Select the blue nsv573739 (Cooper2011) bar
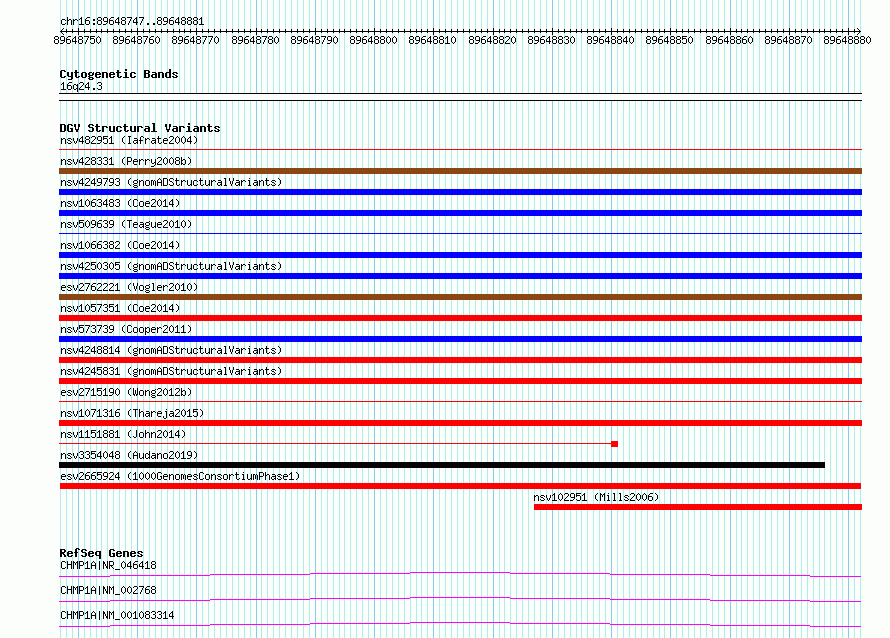Screen dimensions: 890x638 [x=460, y=339]
